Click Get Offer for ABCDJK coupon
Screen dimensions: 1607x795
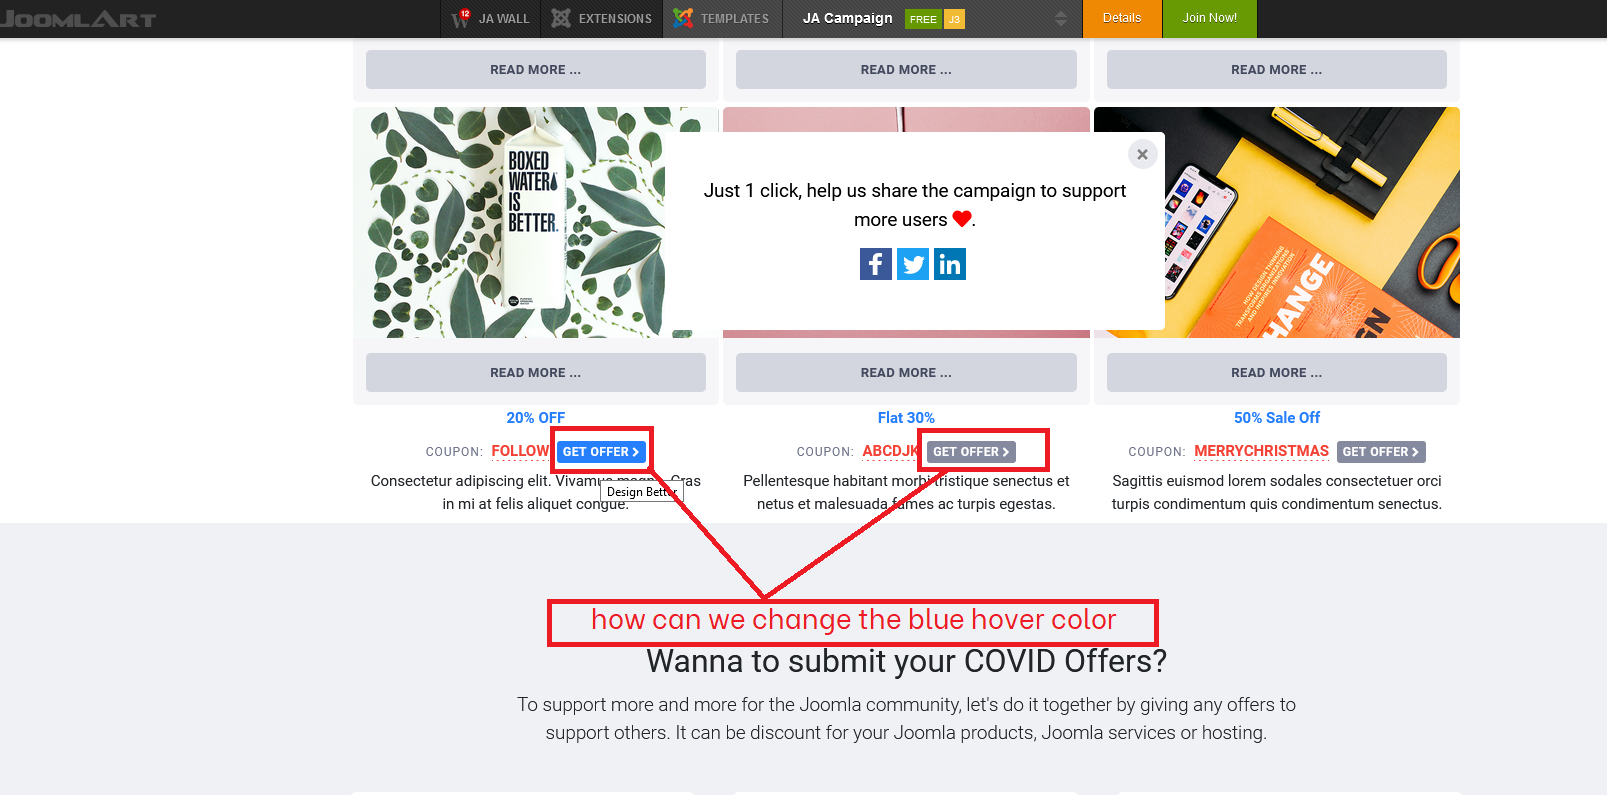pyautogui.click(x=971, y=452)
